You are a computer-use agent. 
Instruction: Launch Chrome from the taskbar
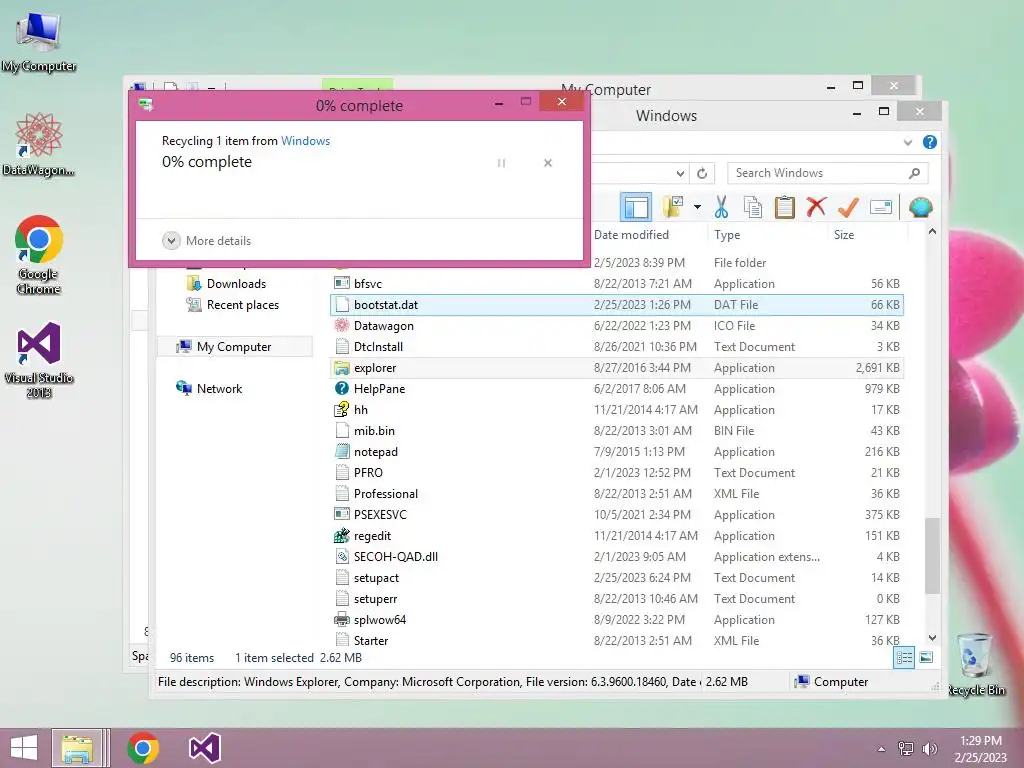[143, 748]
